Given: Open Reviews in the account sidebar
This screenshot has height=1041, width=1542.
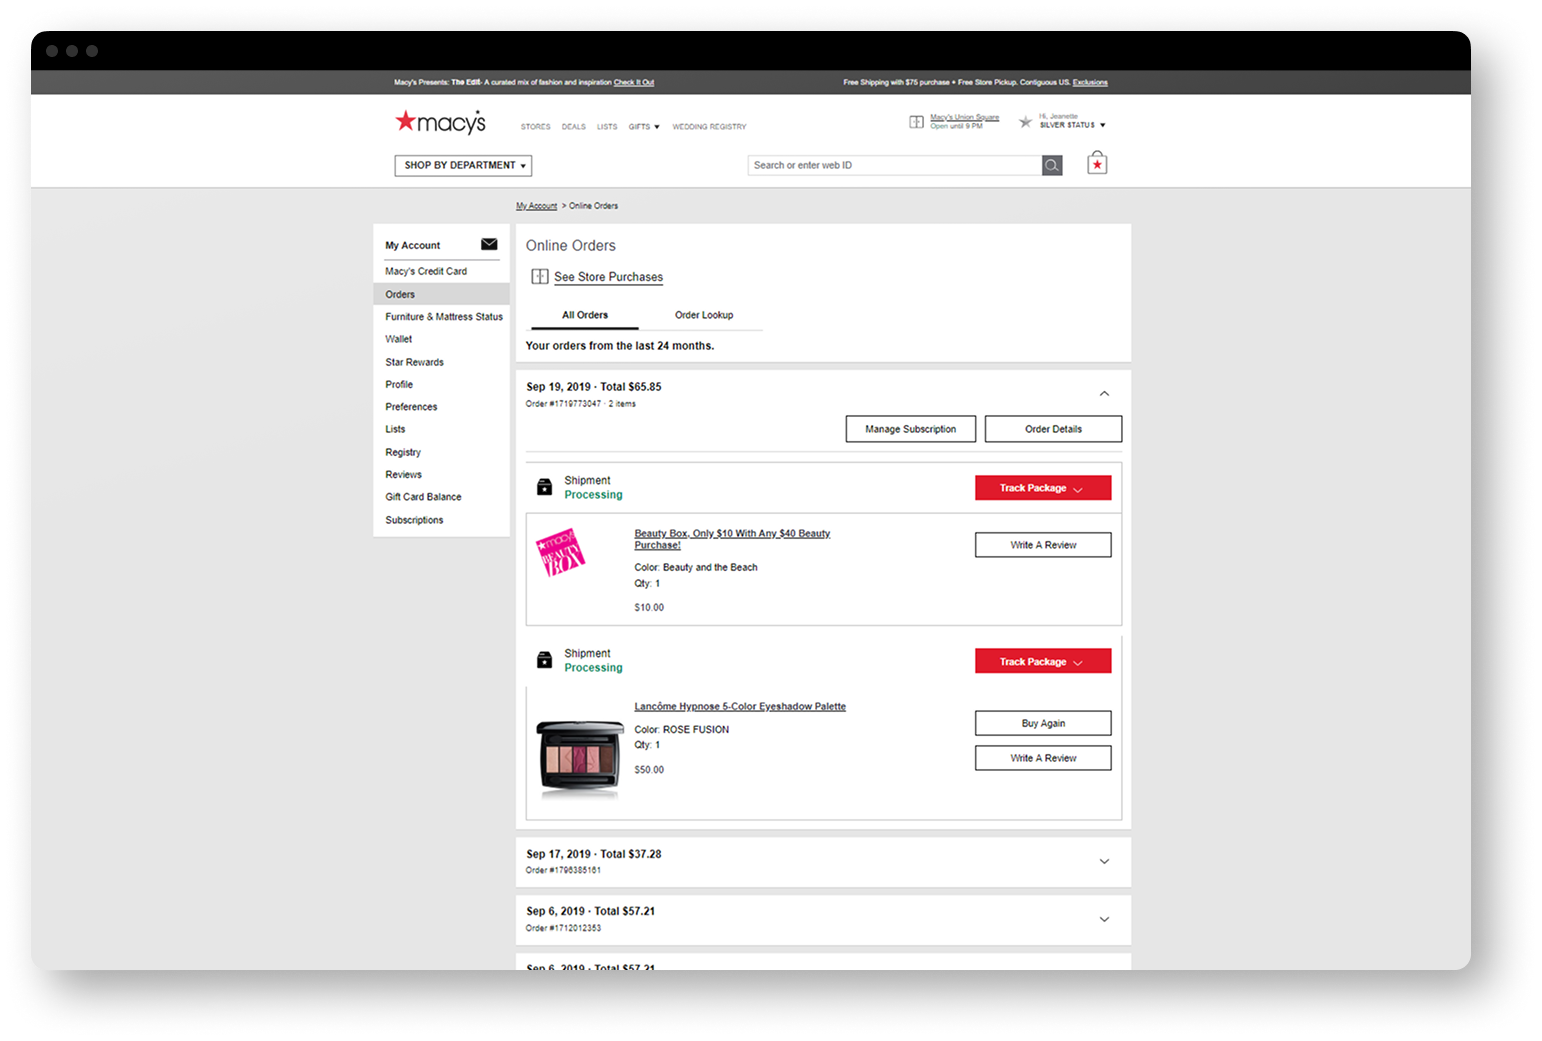Looking at the screenshot, I should [404, 475].
